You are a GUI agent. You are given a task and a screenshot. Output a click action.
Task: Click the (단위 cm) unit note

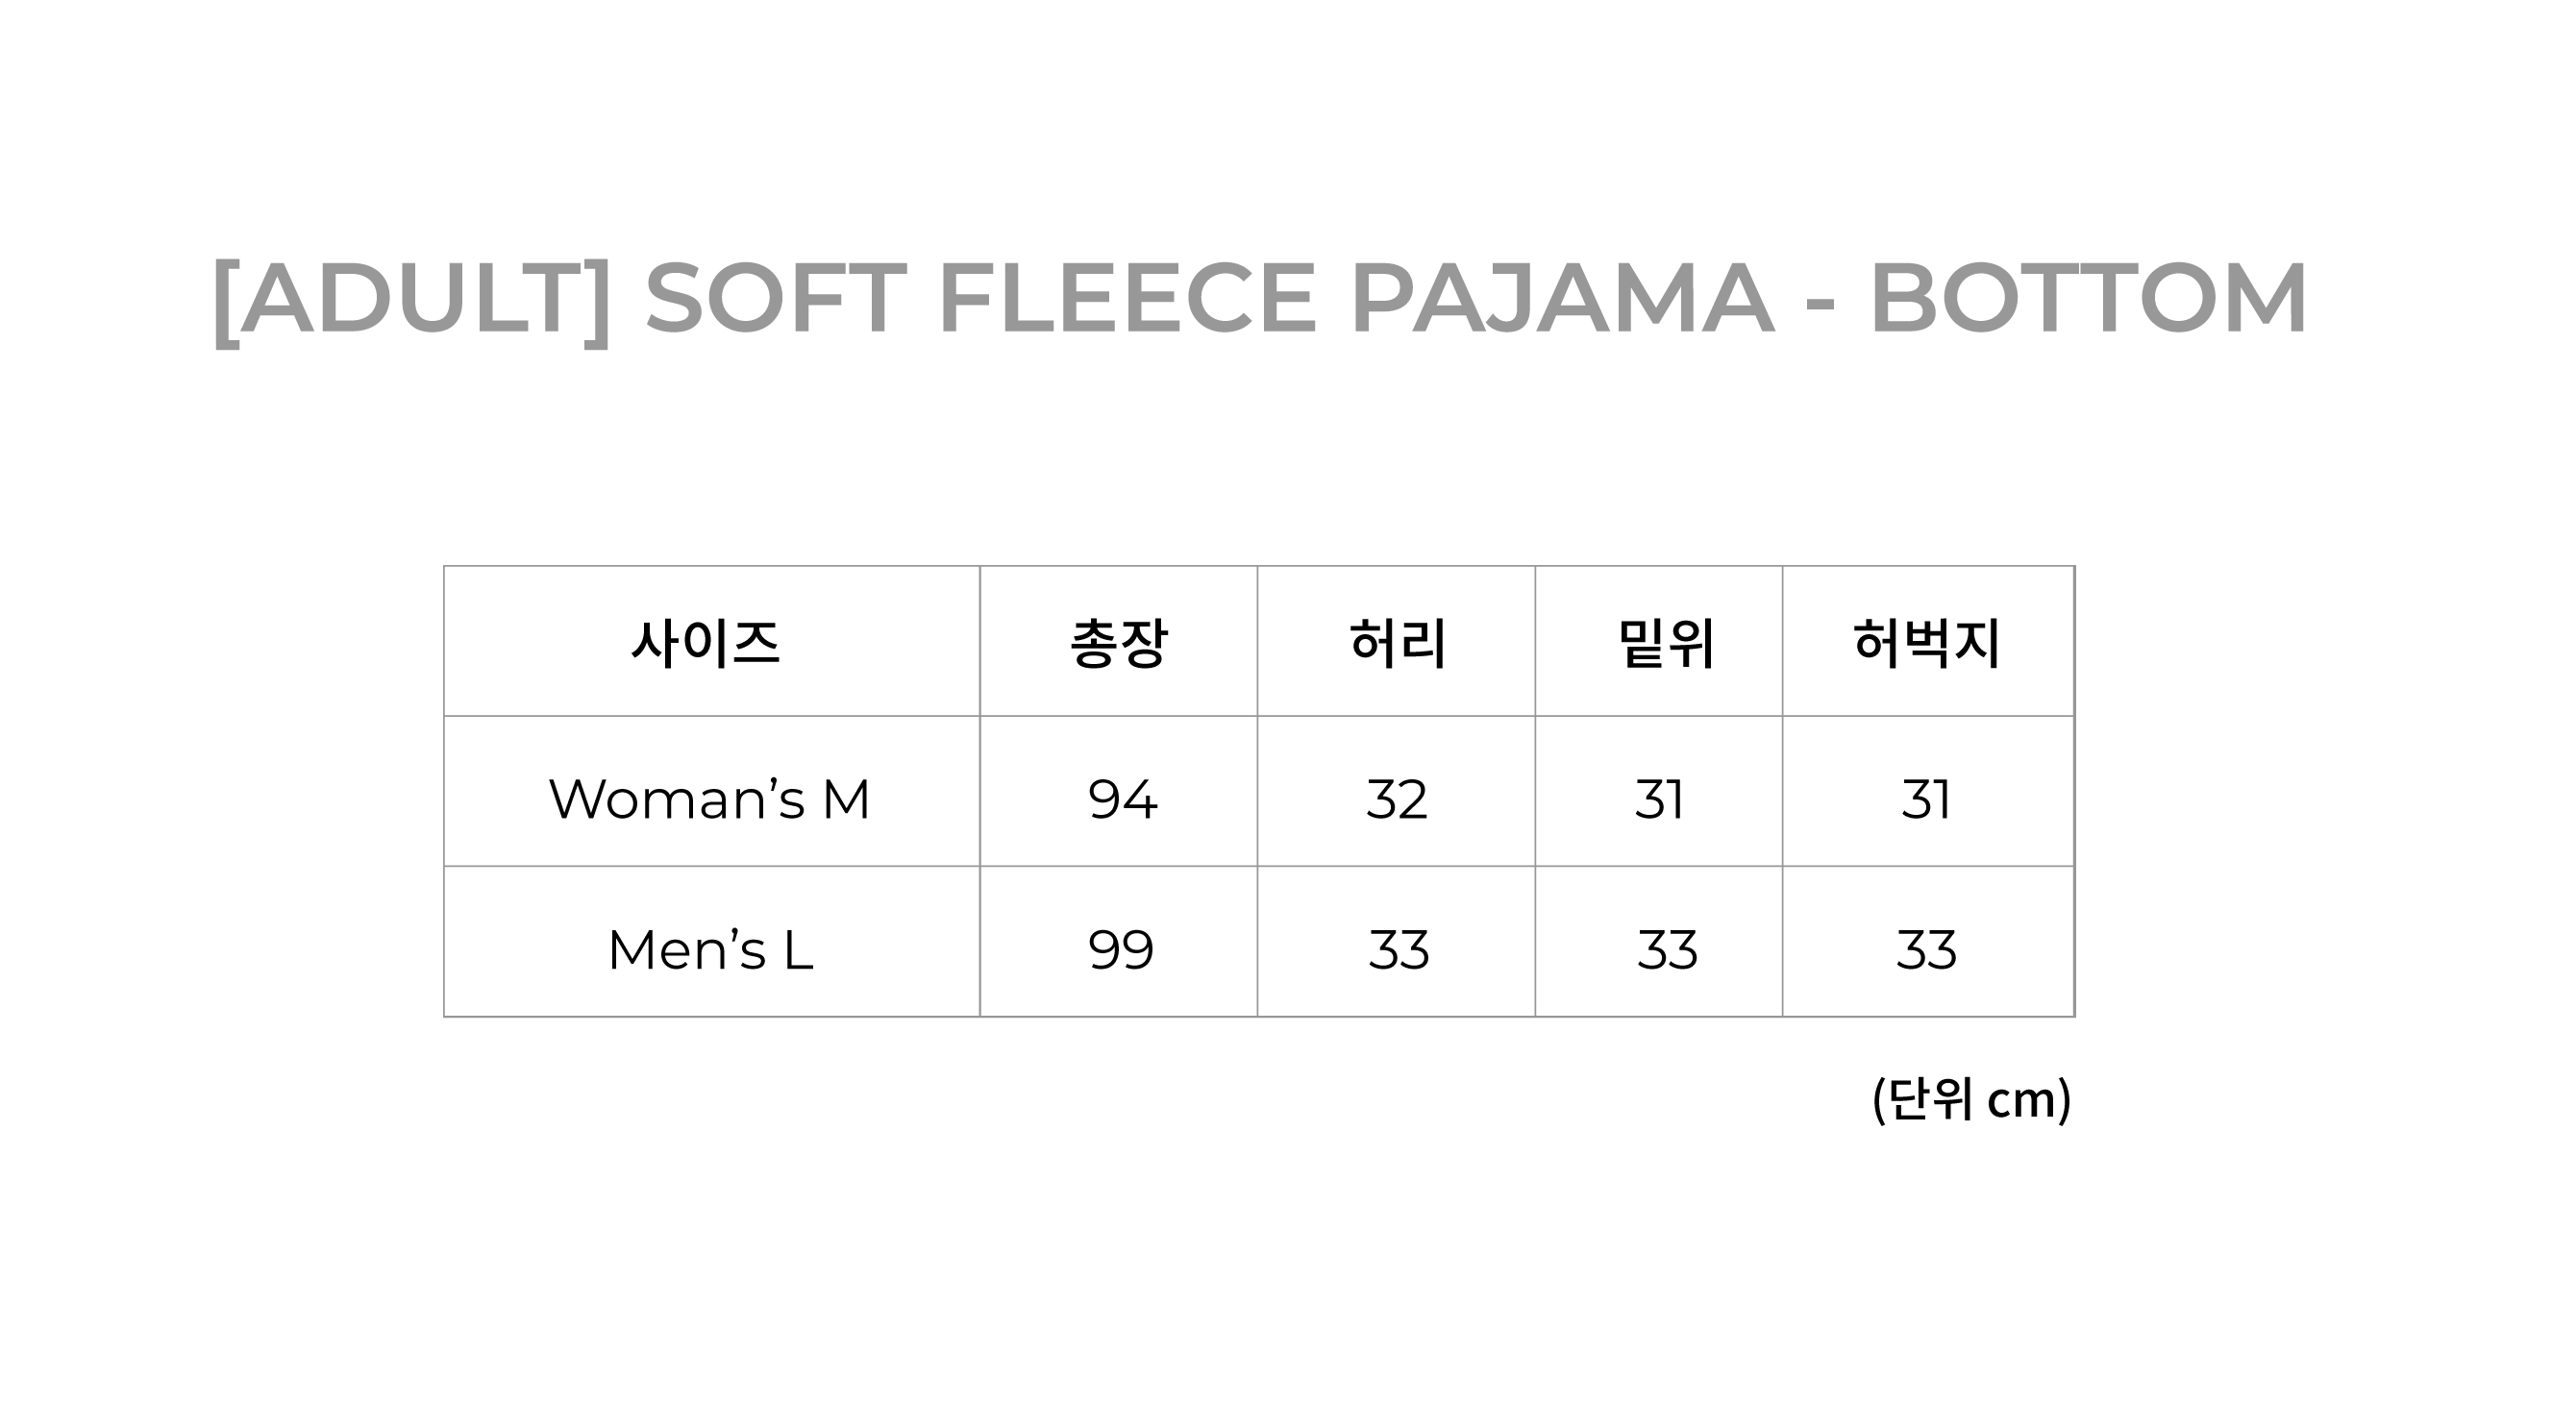pyautogui.click(x=1971, y=1100)
